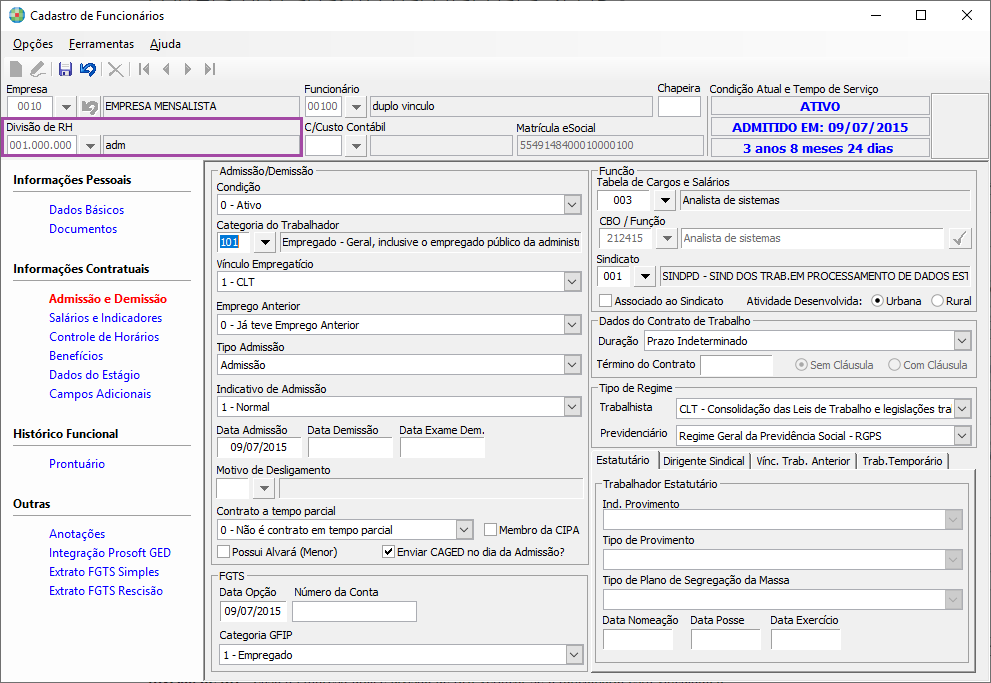
Task: Switch to the Vínc. Trab. Anterior tab
Action: 803,461
